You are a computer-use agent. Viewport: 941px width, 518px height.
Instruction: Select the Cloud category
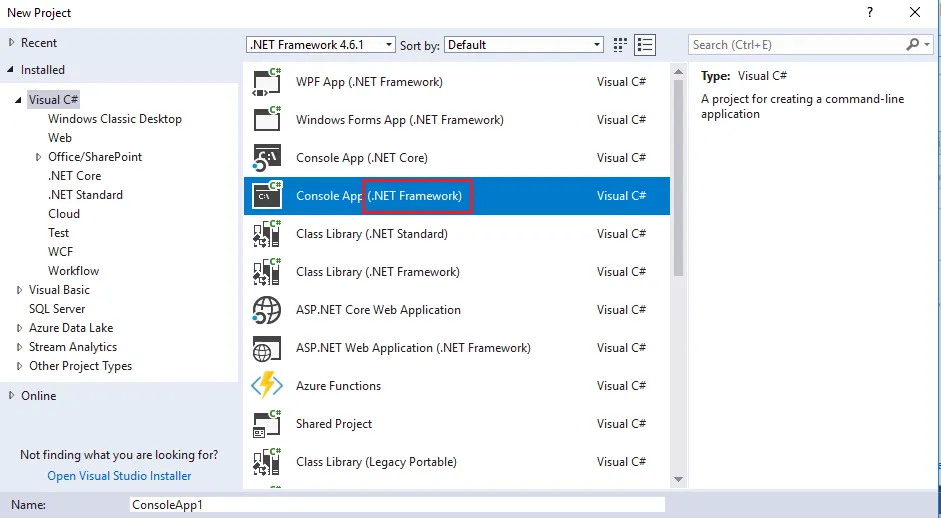point(64,214)
